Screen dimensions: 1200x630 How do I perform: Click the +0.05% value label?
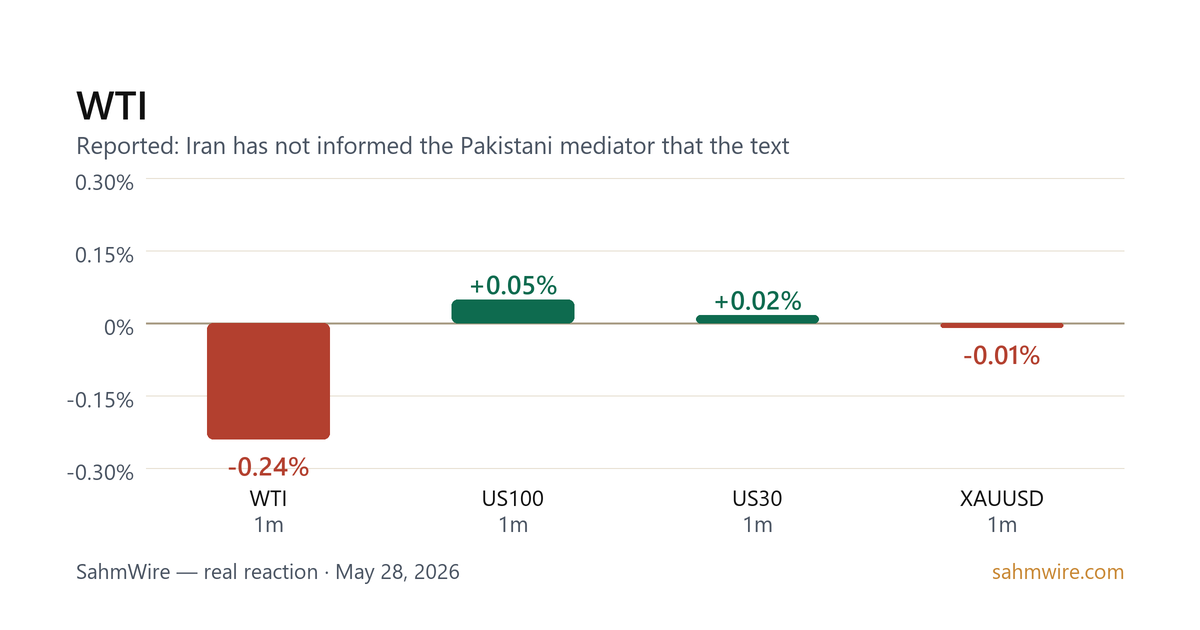click(513, 285)
